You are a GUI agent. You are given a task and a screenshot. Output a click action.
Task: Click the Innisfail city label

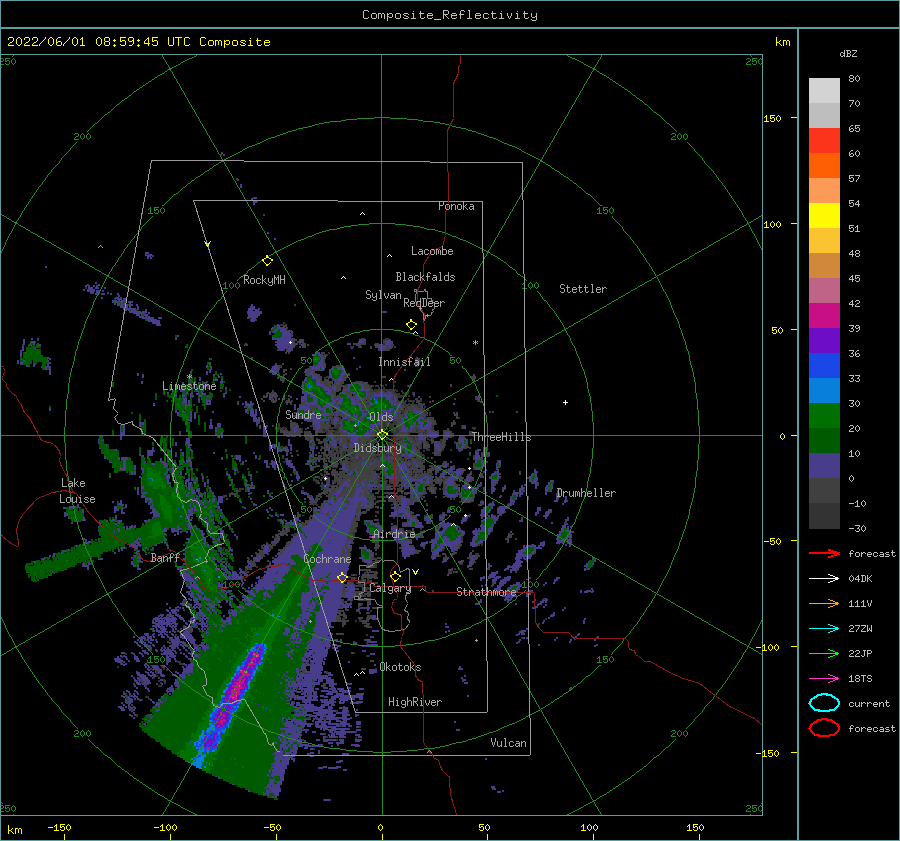click(x=404, y=362)
